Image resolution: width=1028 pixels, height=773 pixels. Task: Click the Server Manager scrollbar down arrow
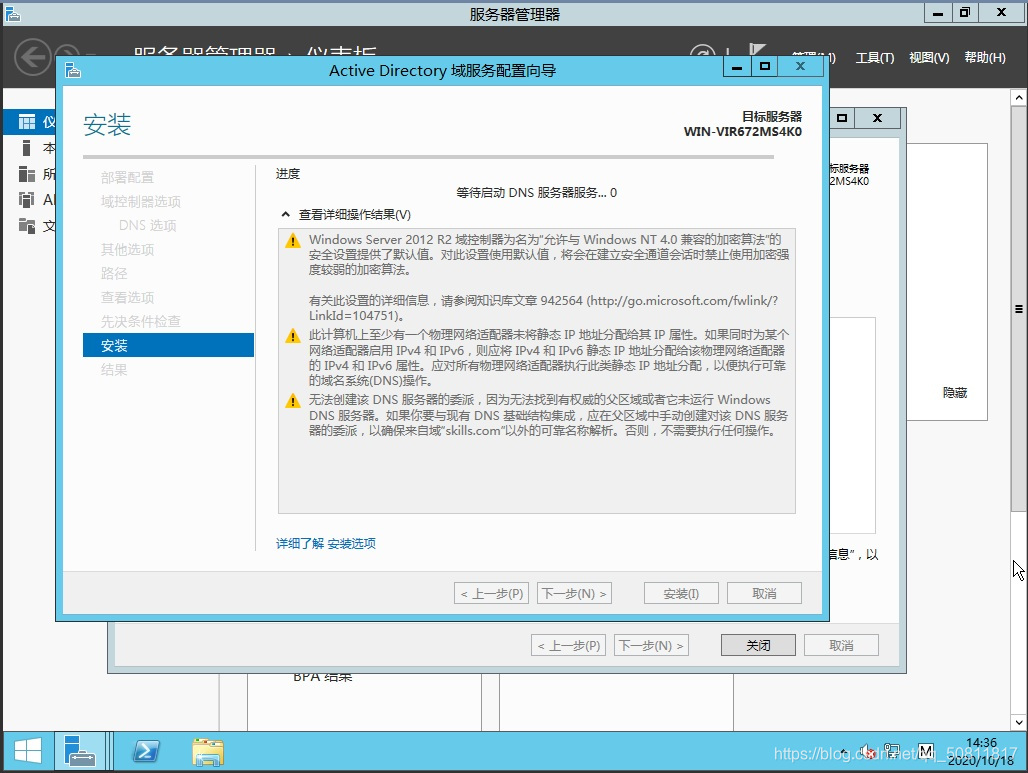(1018, 722)
